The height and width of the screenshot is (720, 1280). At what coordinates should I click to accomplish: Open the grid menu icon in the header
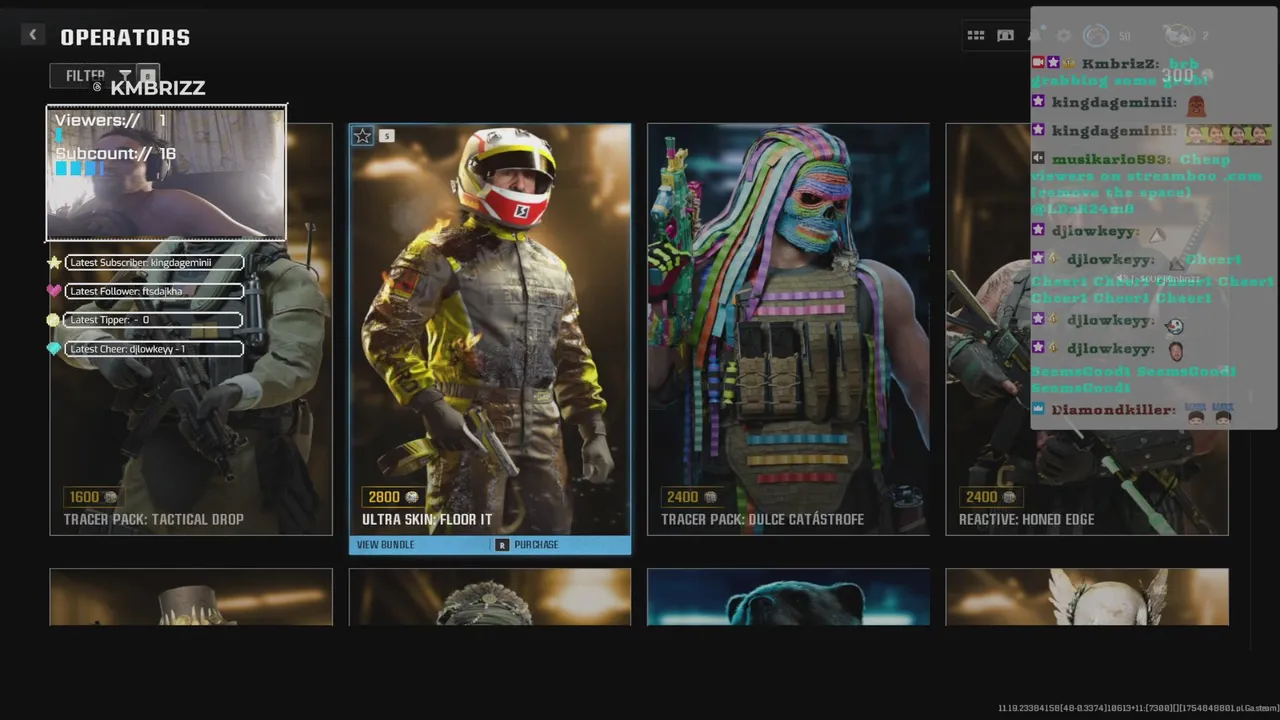click(976, 36)
